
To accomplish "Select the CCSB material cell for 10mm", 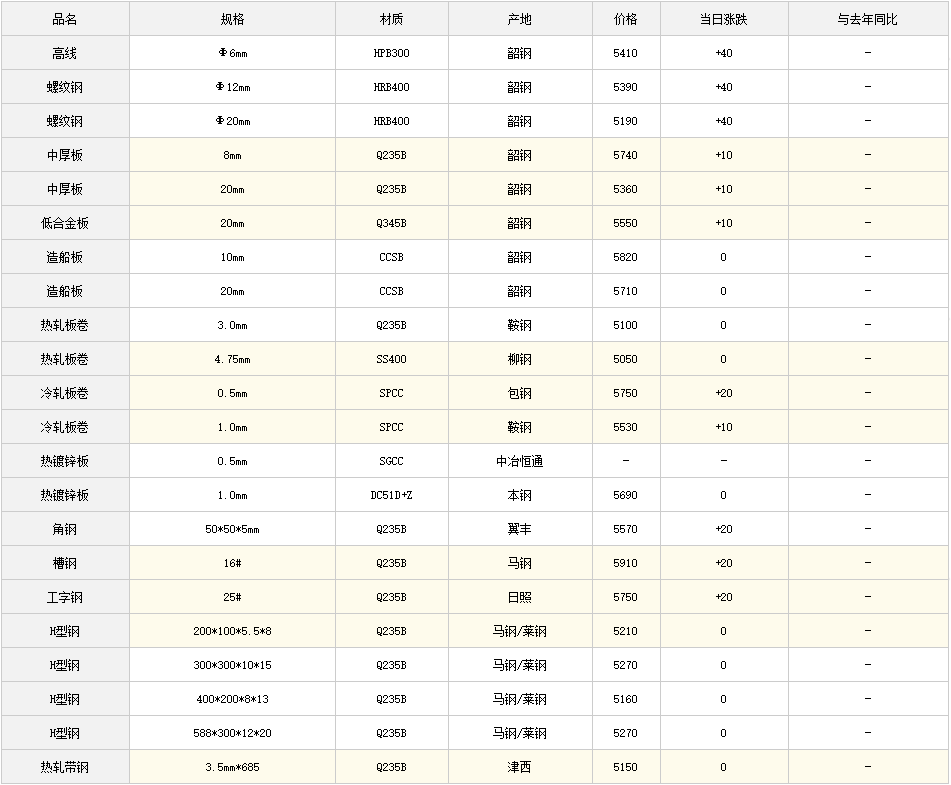I will (392, 257).
